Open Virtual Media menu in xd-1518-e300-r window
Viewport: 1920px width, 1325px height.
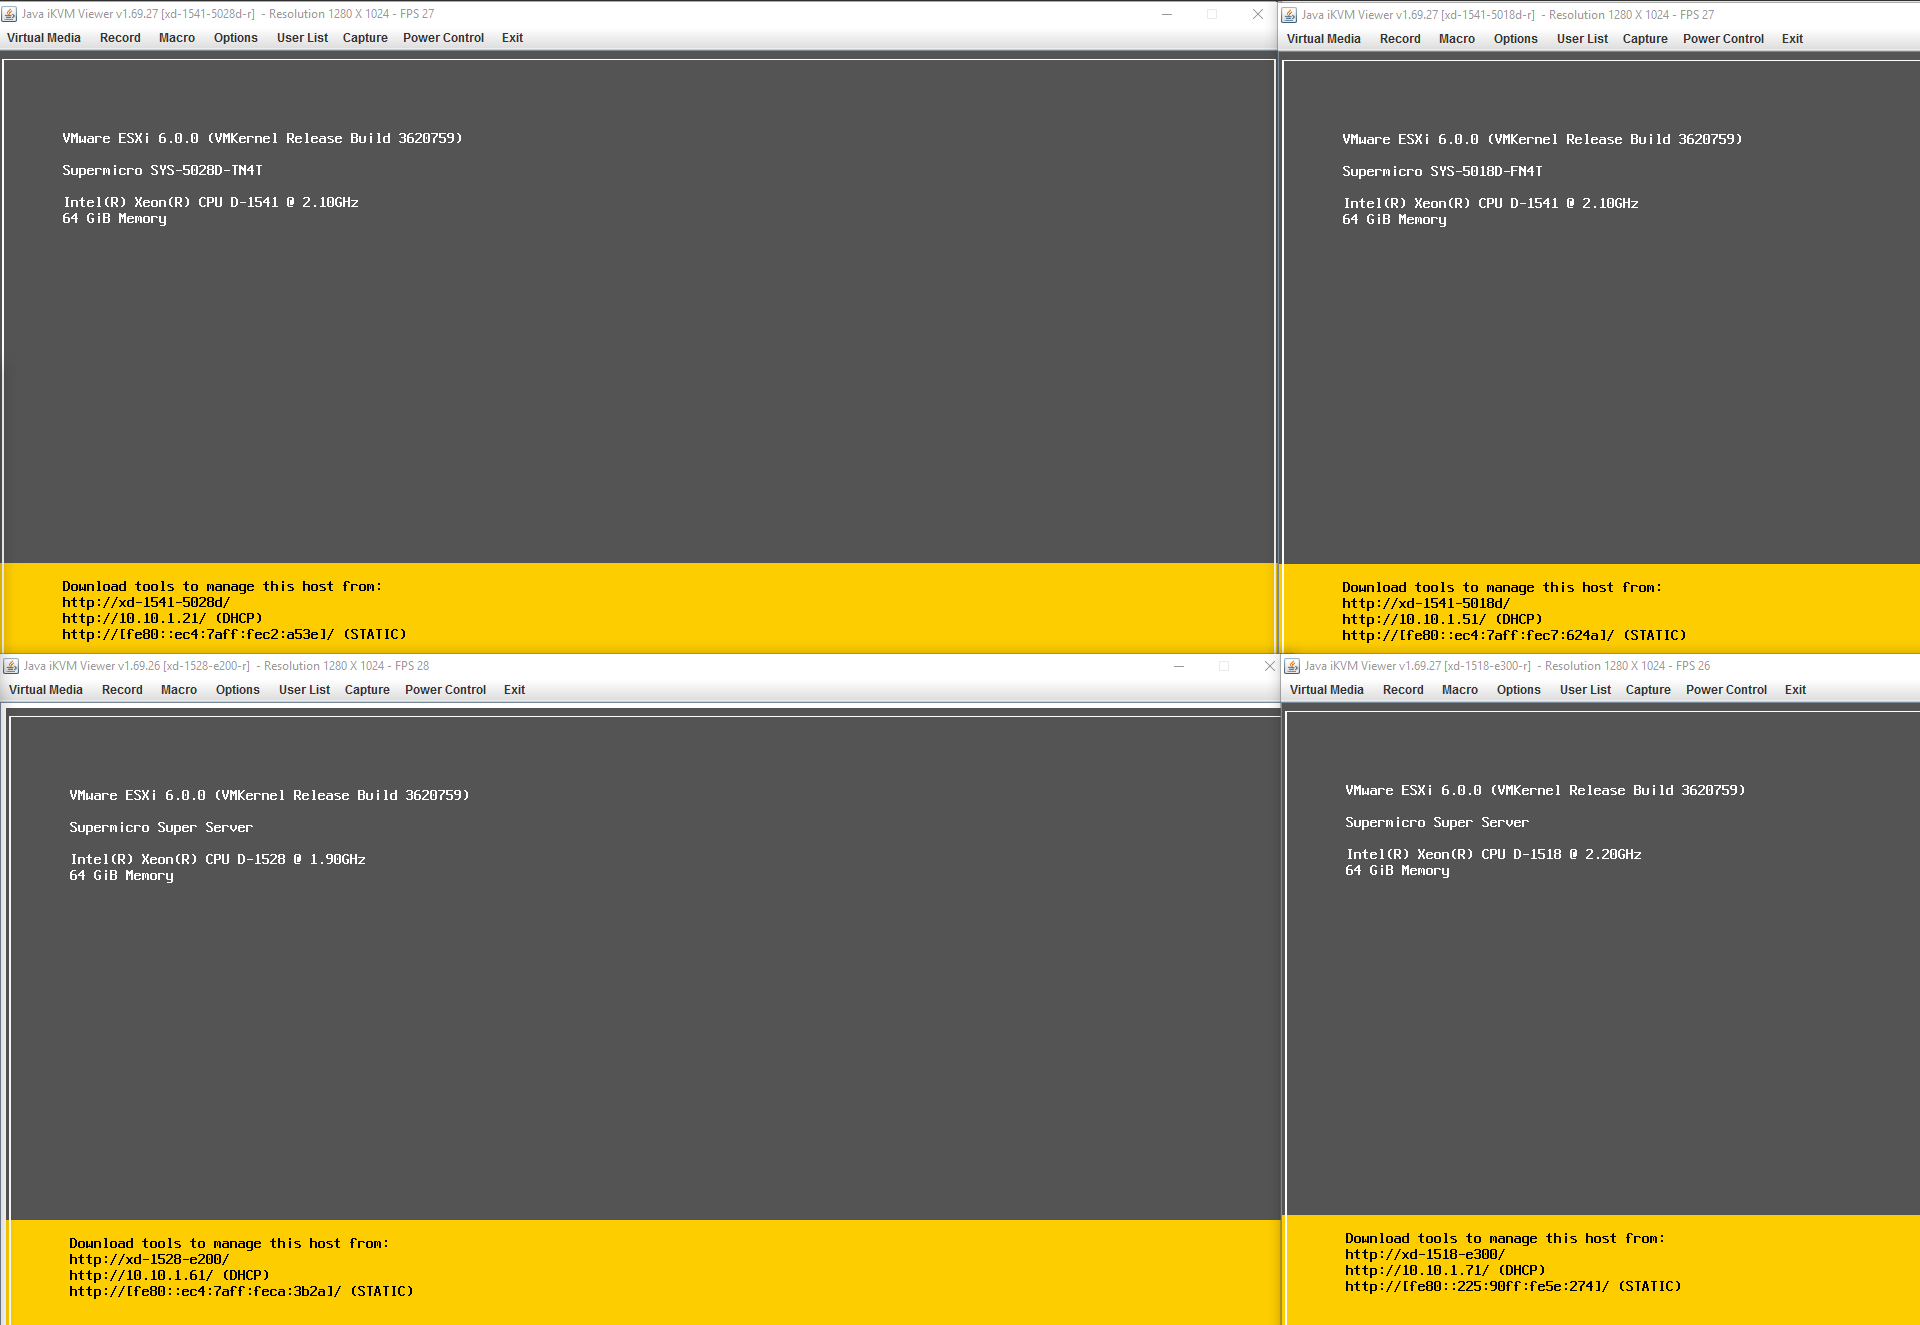pyautogui.click(x=1327, y=690)
